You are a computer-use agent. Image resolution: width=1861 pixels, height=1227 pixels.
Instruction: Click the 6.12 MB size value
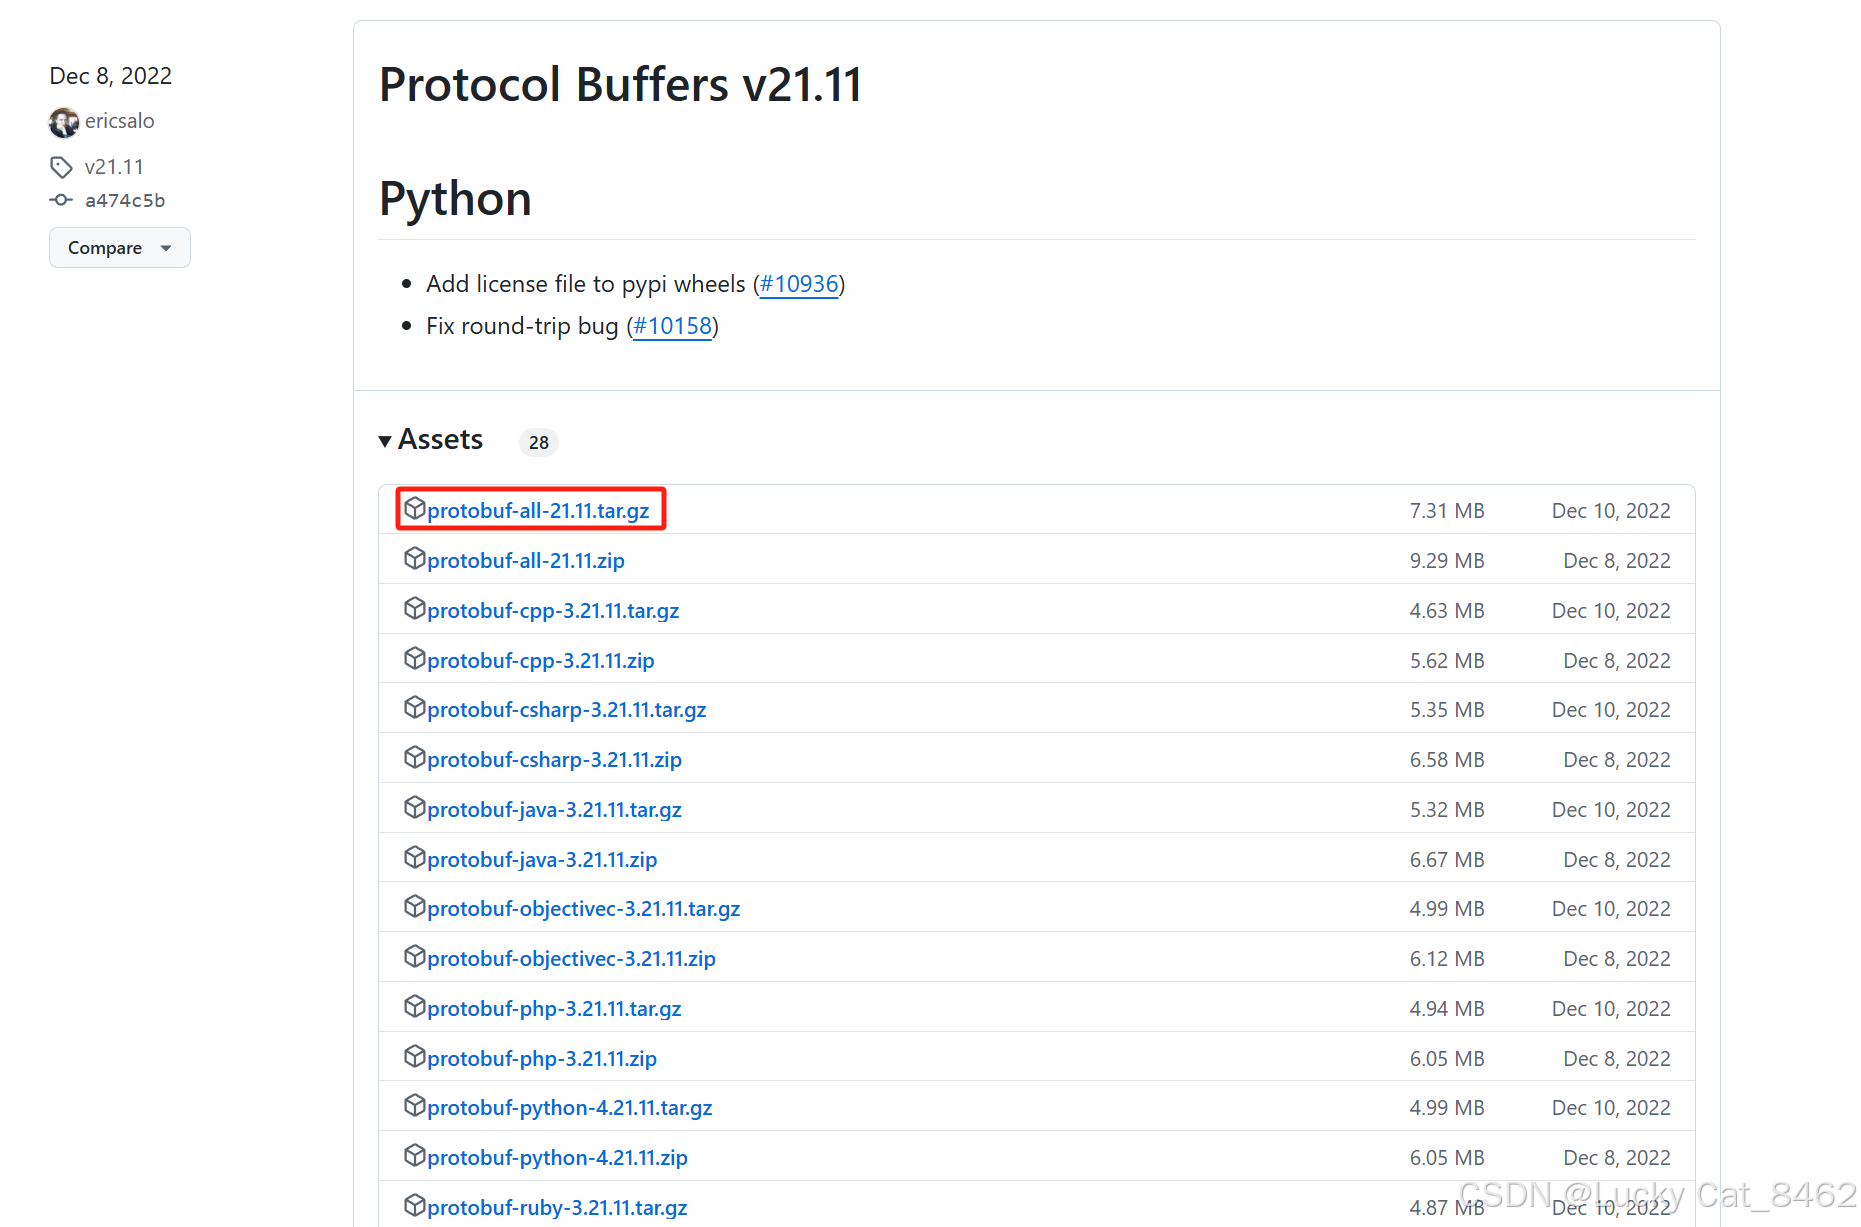pos(1447,959)
